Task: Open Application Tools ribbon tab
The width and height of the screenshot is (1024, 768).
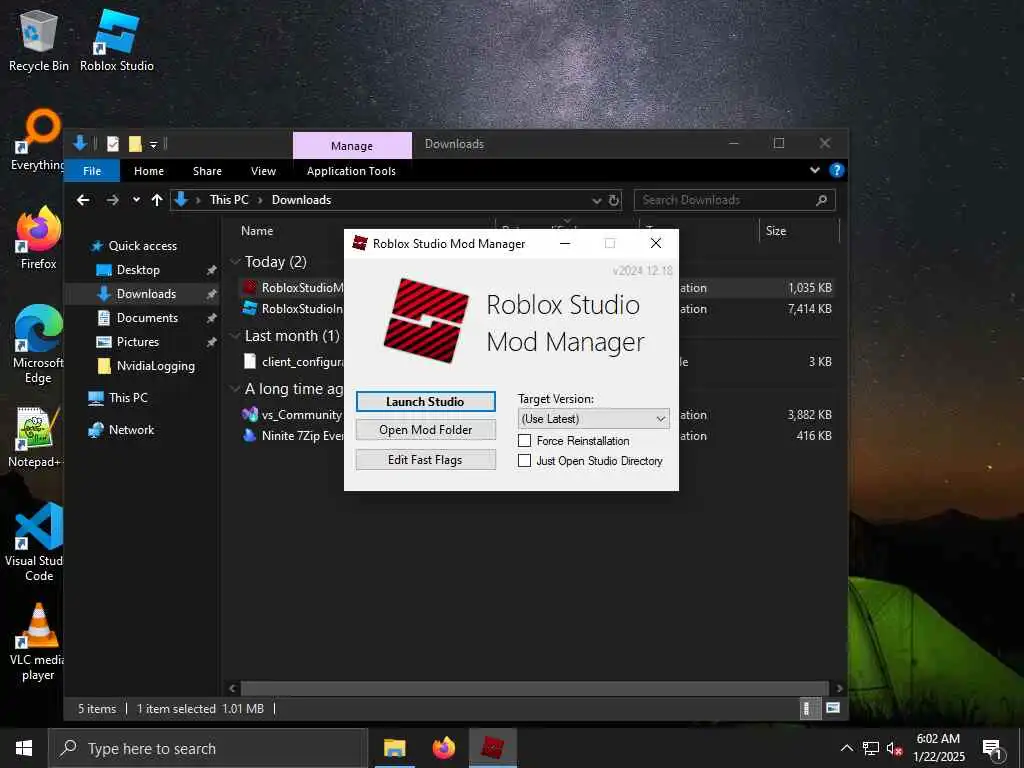Action: pyautogui.click(x=351, y=171)
